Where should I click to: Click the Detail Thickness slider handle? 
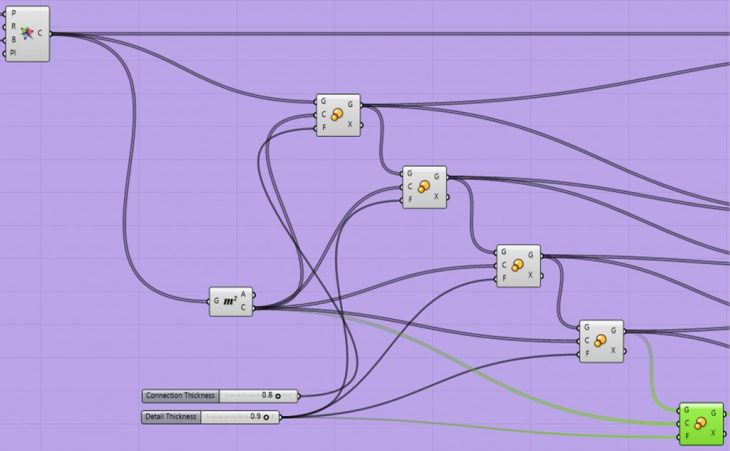pos(265,417)
